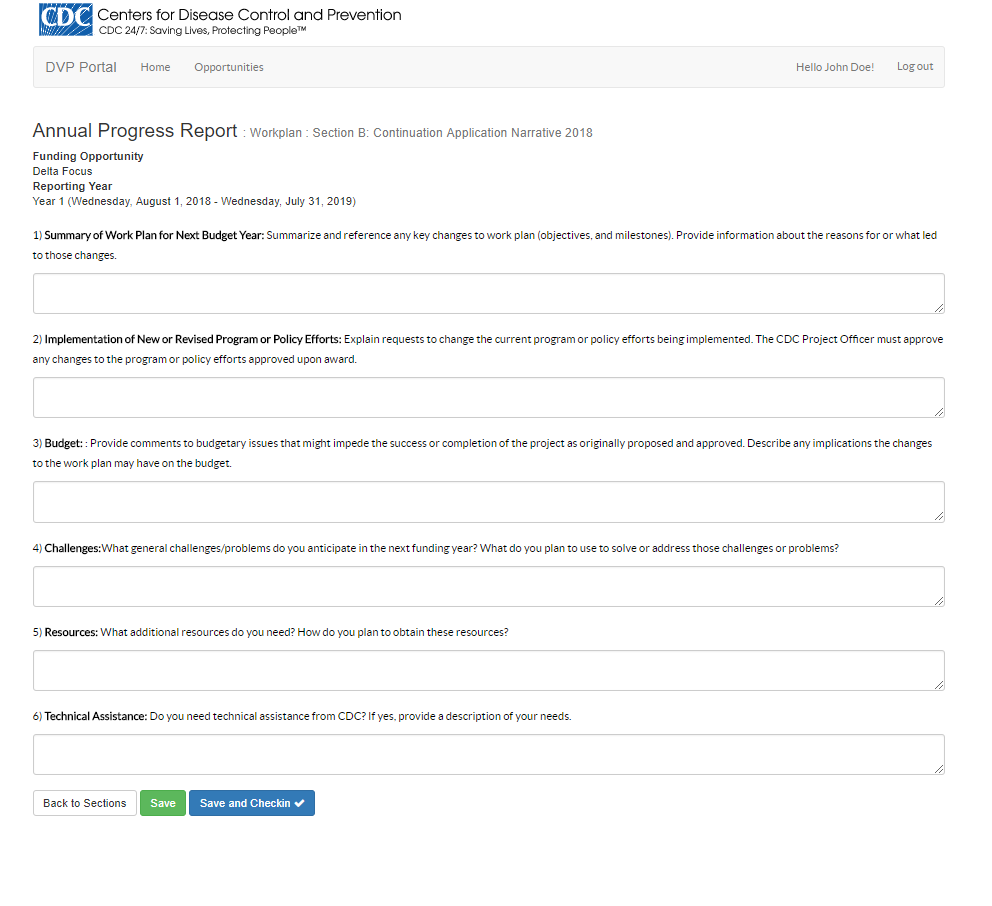The width and height of the screenshot is (992, 906).
Task: Click resize handle of Technical Assistance textbox
Action: (x=939, y=768)
